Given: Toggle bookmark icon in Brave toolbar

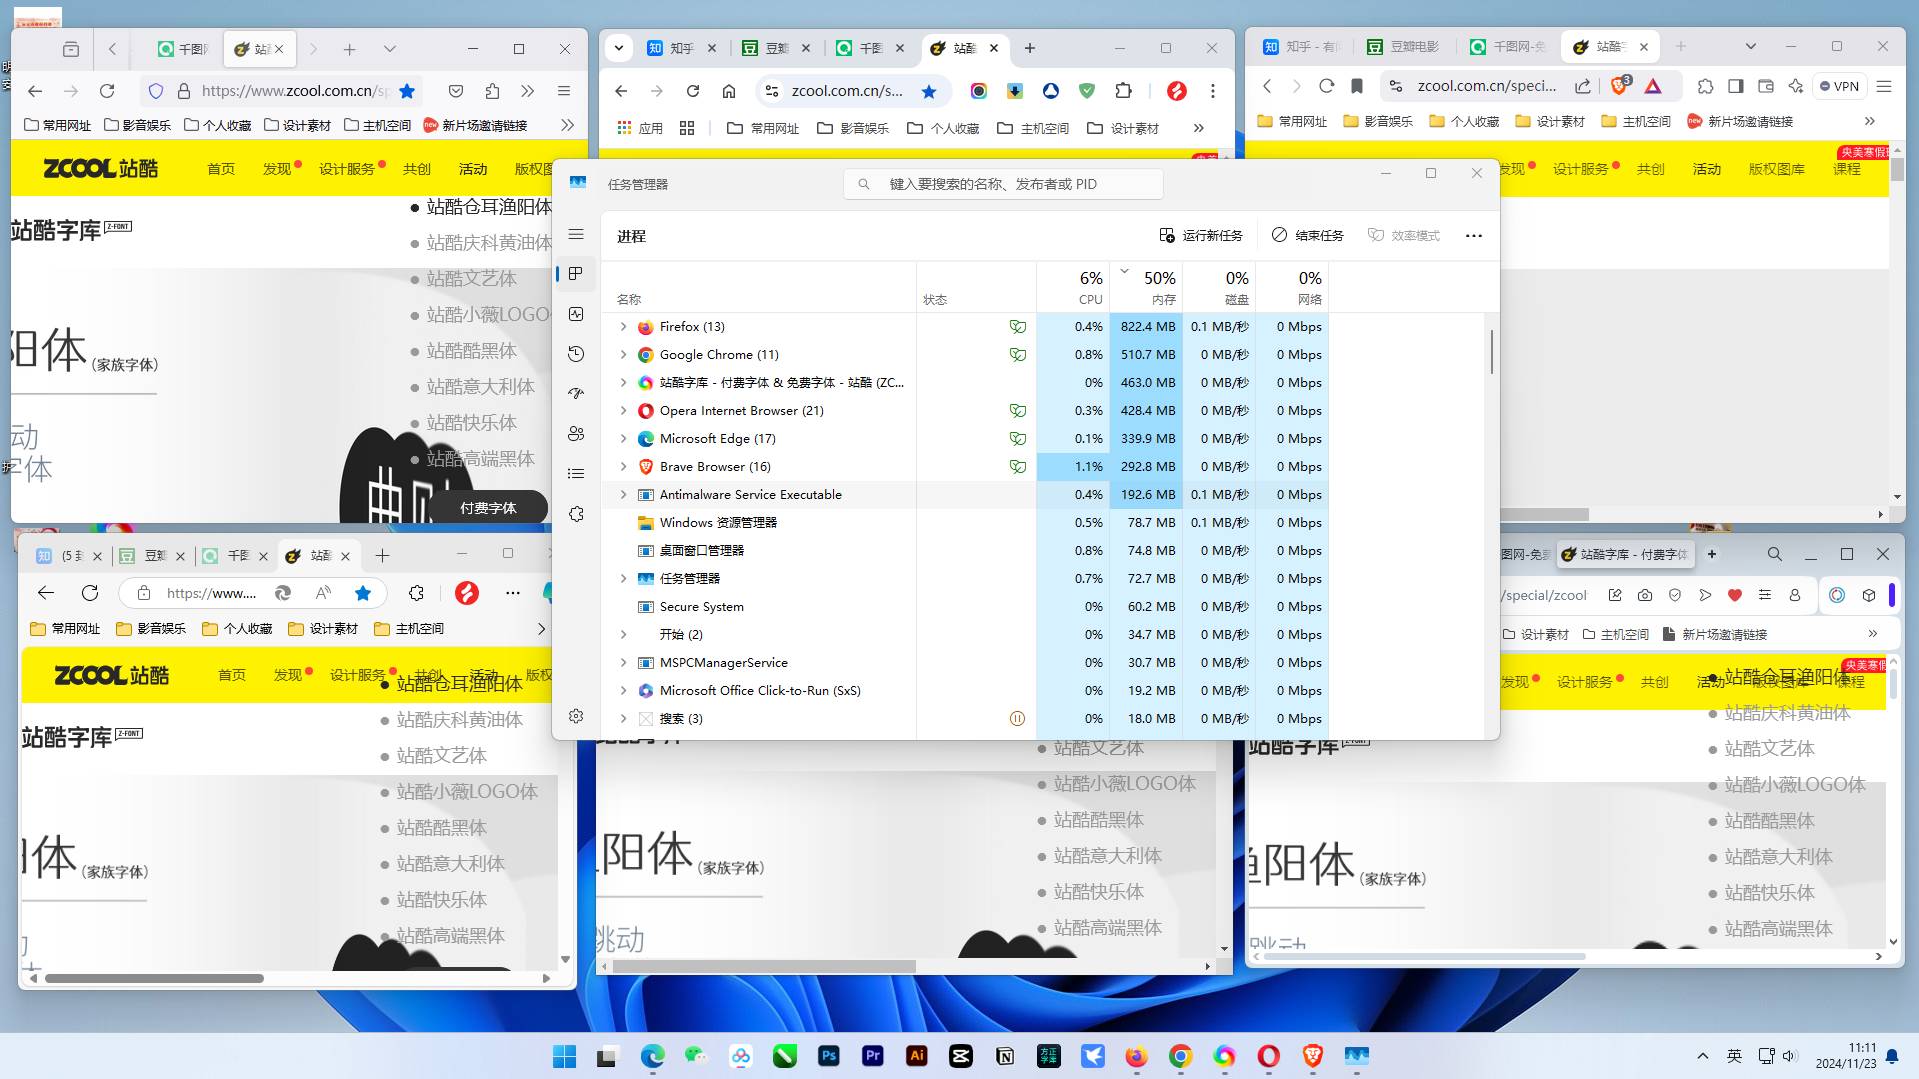Looking at the screenshot, I should point(1357,86).
